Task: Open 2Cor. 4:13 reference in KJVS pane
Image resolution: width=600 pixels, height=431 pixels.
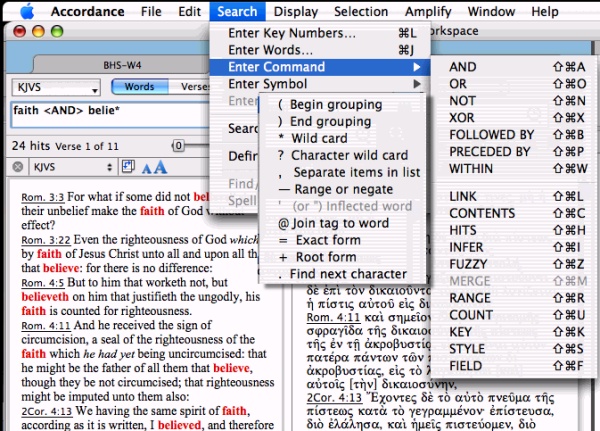Action: pyautogui.click(x=47, y=411)
